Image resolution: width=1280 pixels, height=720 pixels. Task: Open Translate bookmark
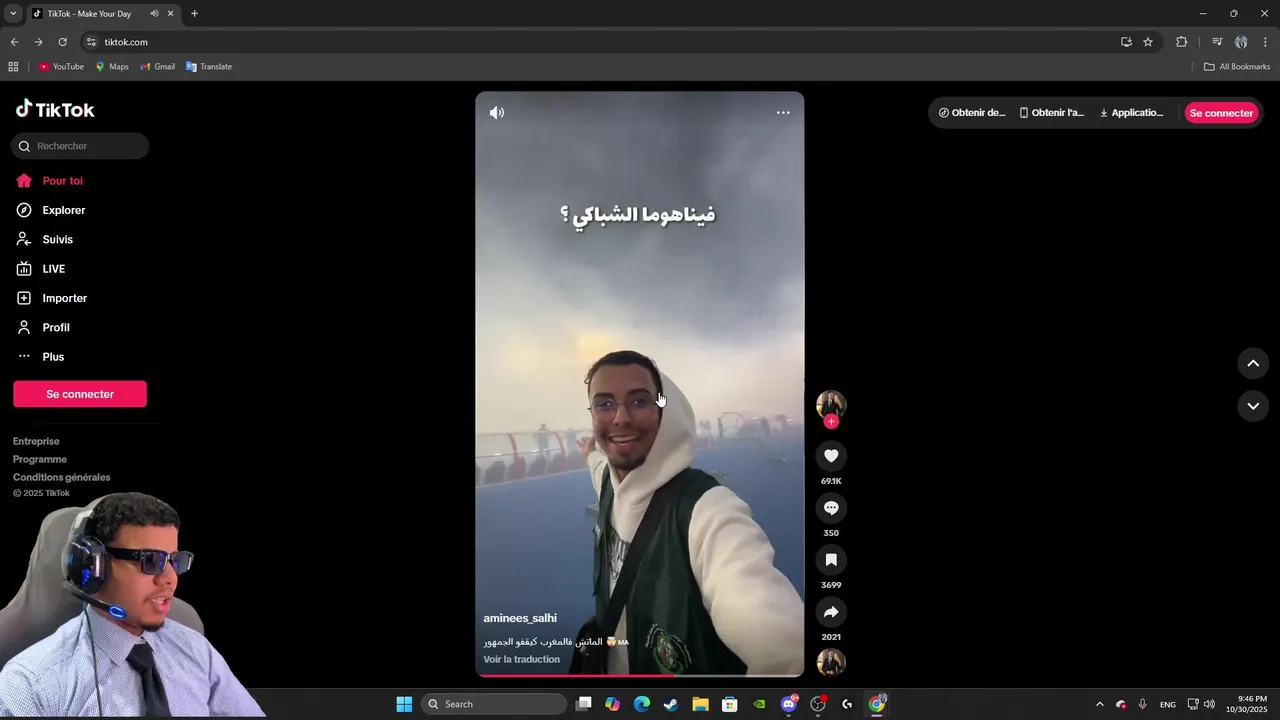(x=209, y=67)
